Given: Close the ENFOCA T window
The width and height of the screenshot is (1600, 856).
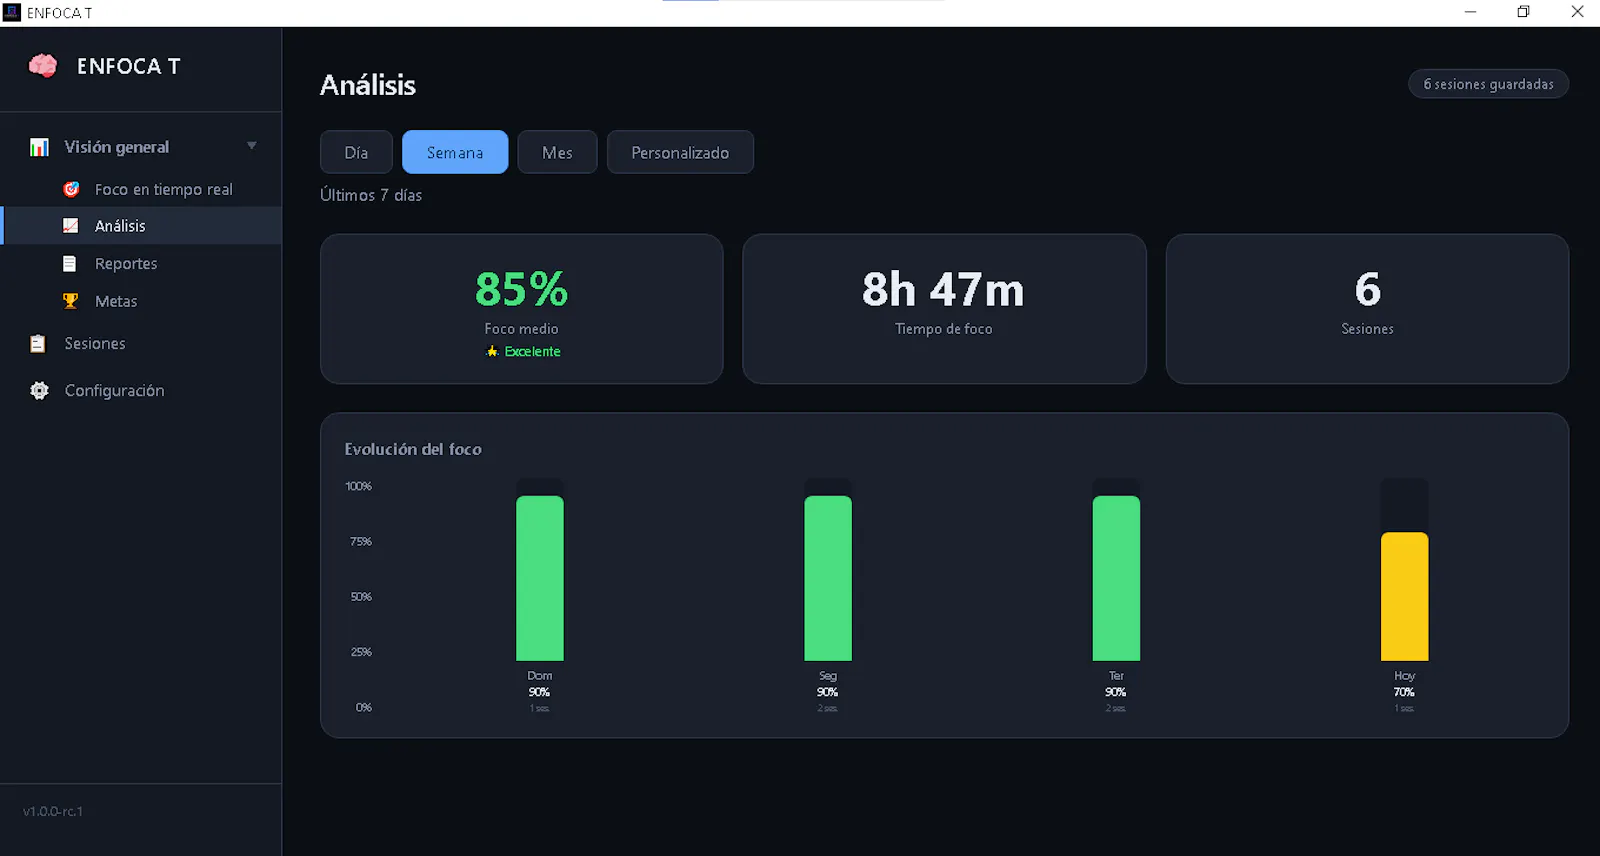Looking at the screenshot, I should (x=1577, y=12).
